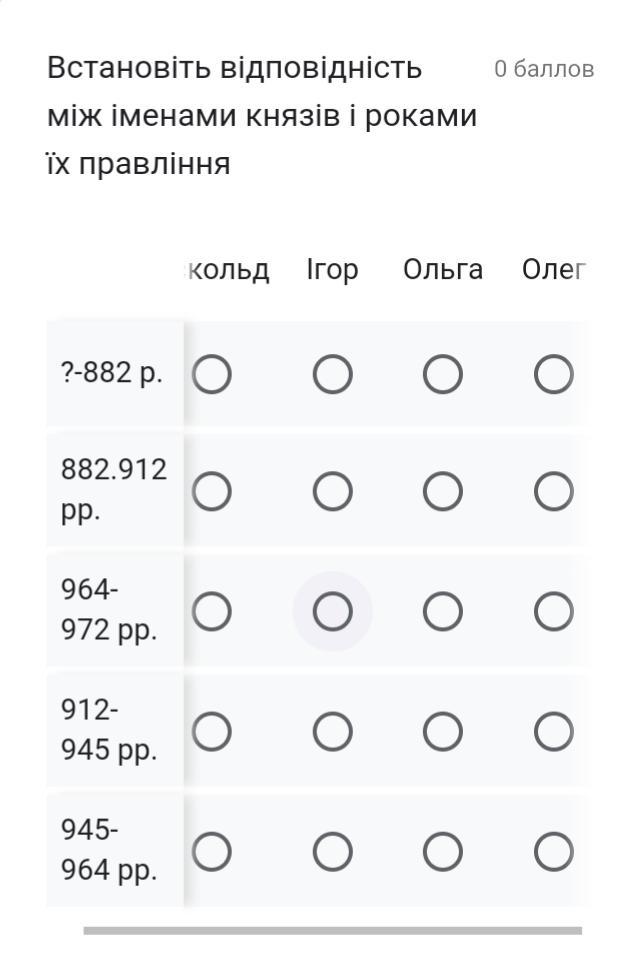Choose Ігор for the 945-964 рр. row
This screenshot has width=640, height=974.
pyautogui.click(x=333, y=852)
